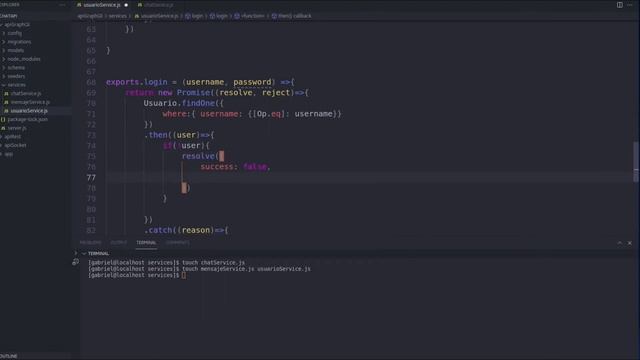640x360 pixels.
Task: Expand the migrations folder
Action: [19, 42]
